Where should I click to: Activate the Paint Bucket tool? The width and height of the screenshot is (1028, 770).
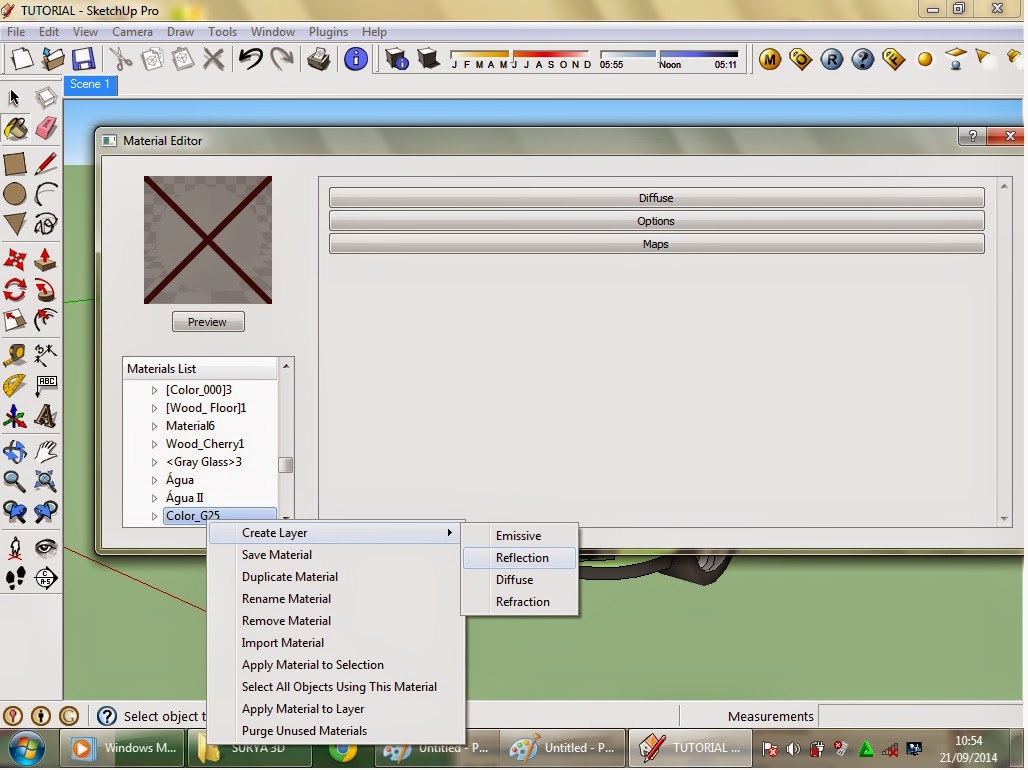tap(15, 129)
